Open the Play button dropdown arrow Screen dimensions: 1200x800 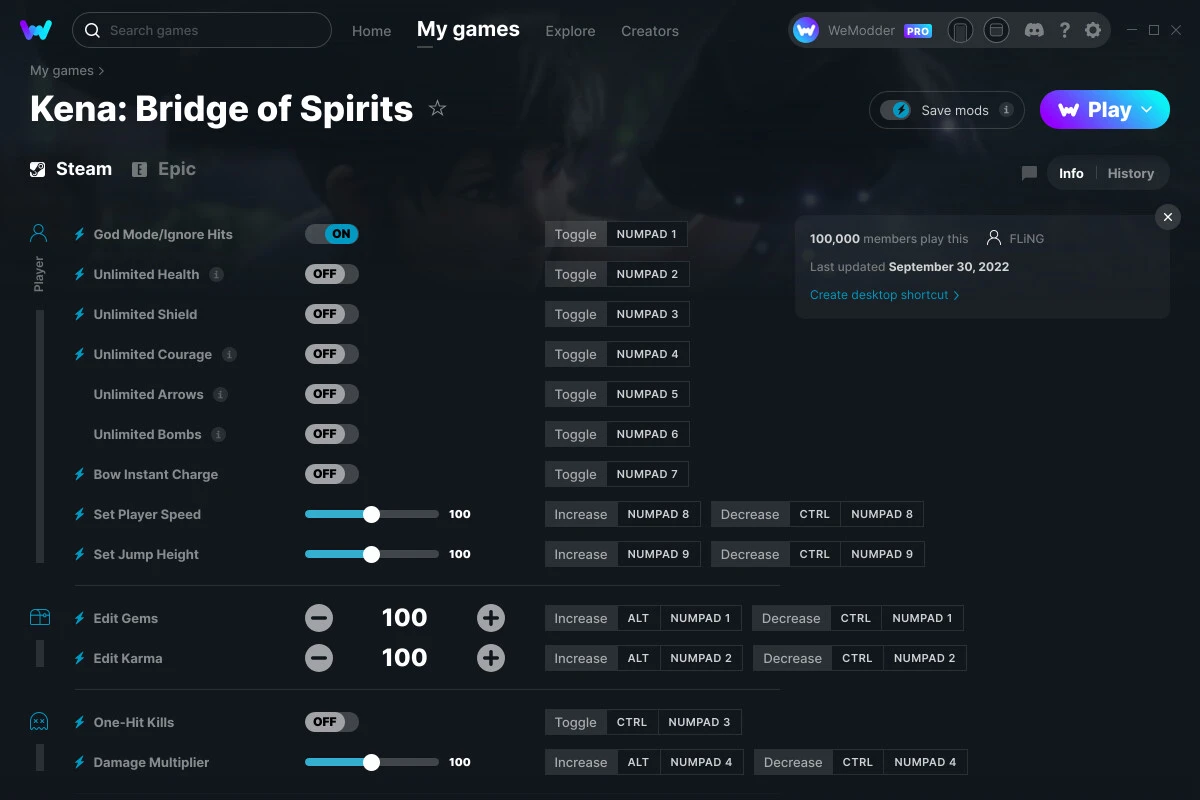tap(1148, 110)
